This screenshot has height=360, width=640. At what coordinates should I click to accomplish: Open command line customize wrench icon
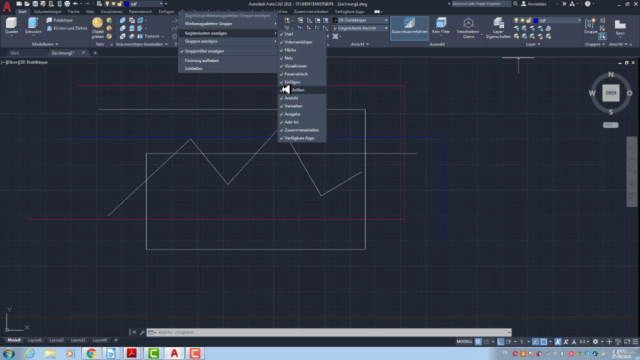[x=142, y=332]
